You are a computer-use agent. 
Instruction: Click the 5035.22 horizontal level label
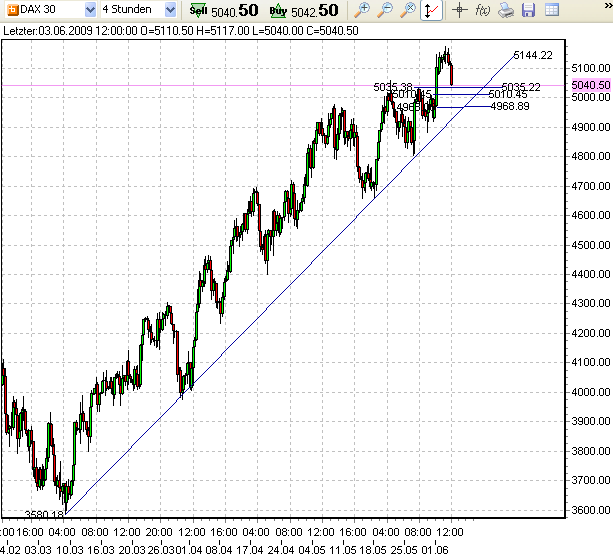click(x=521, y=87)
